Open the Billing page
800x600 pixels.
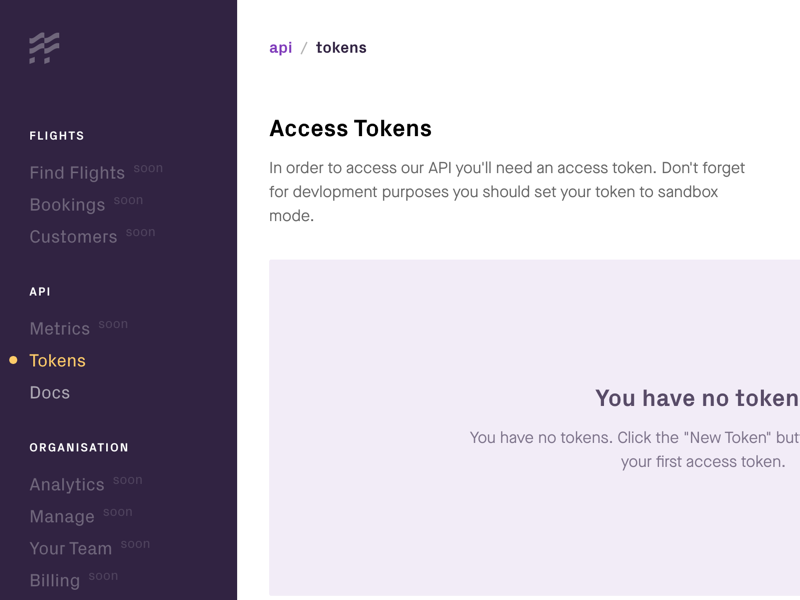[x=55, y=581]
